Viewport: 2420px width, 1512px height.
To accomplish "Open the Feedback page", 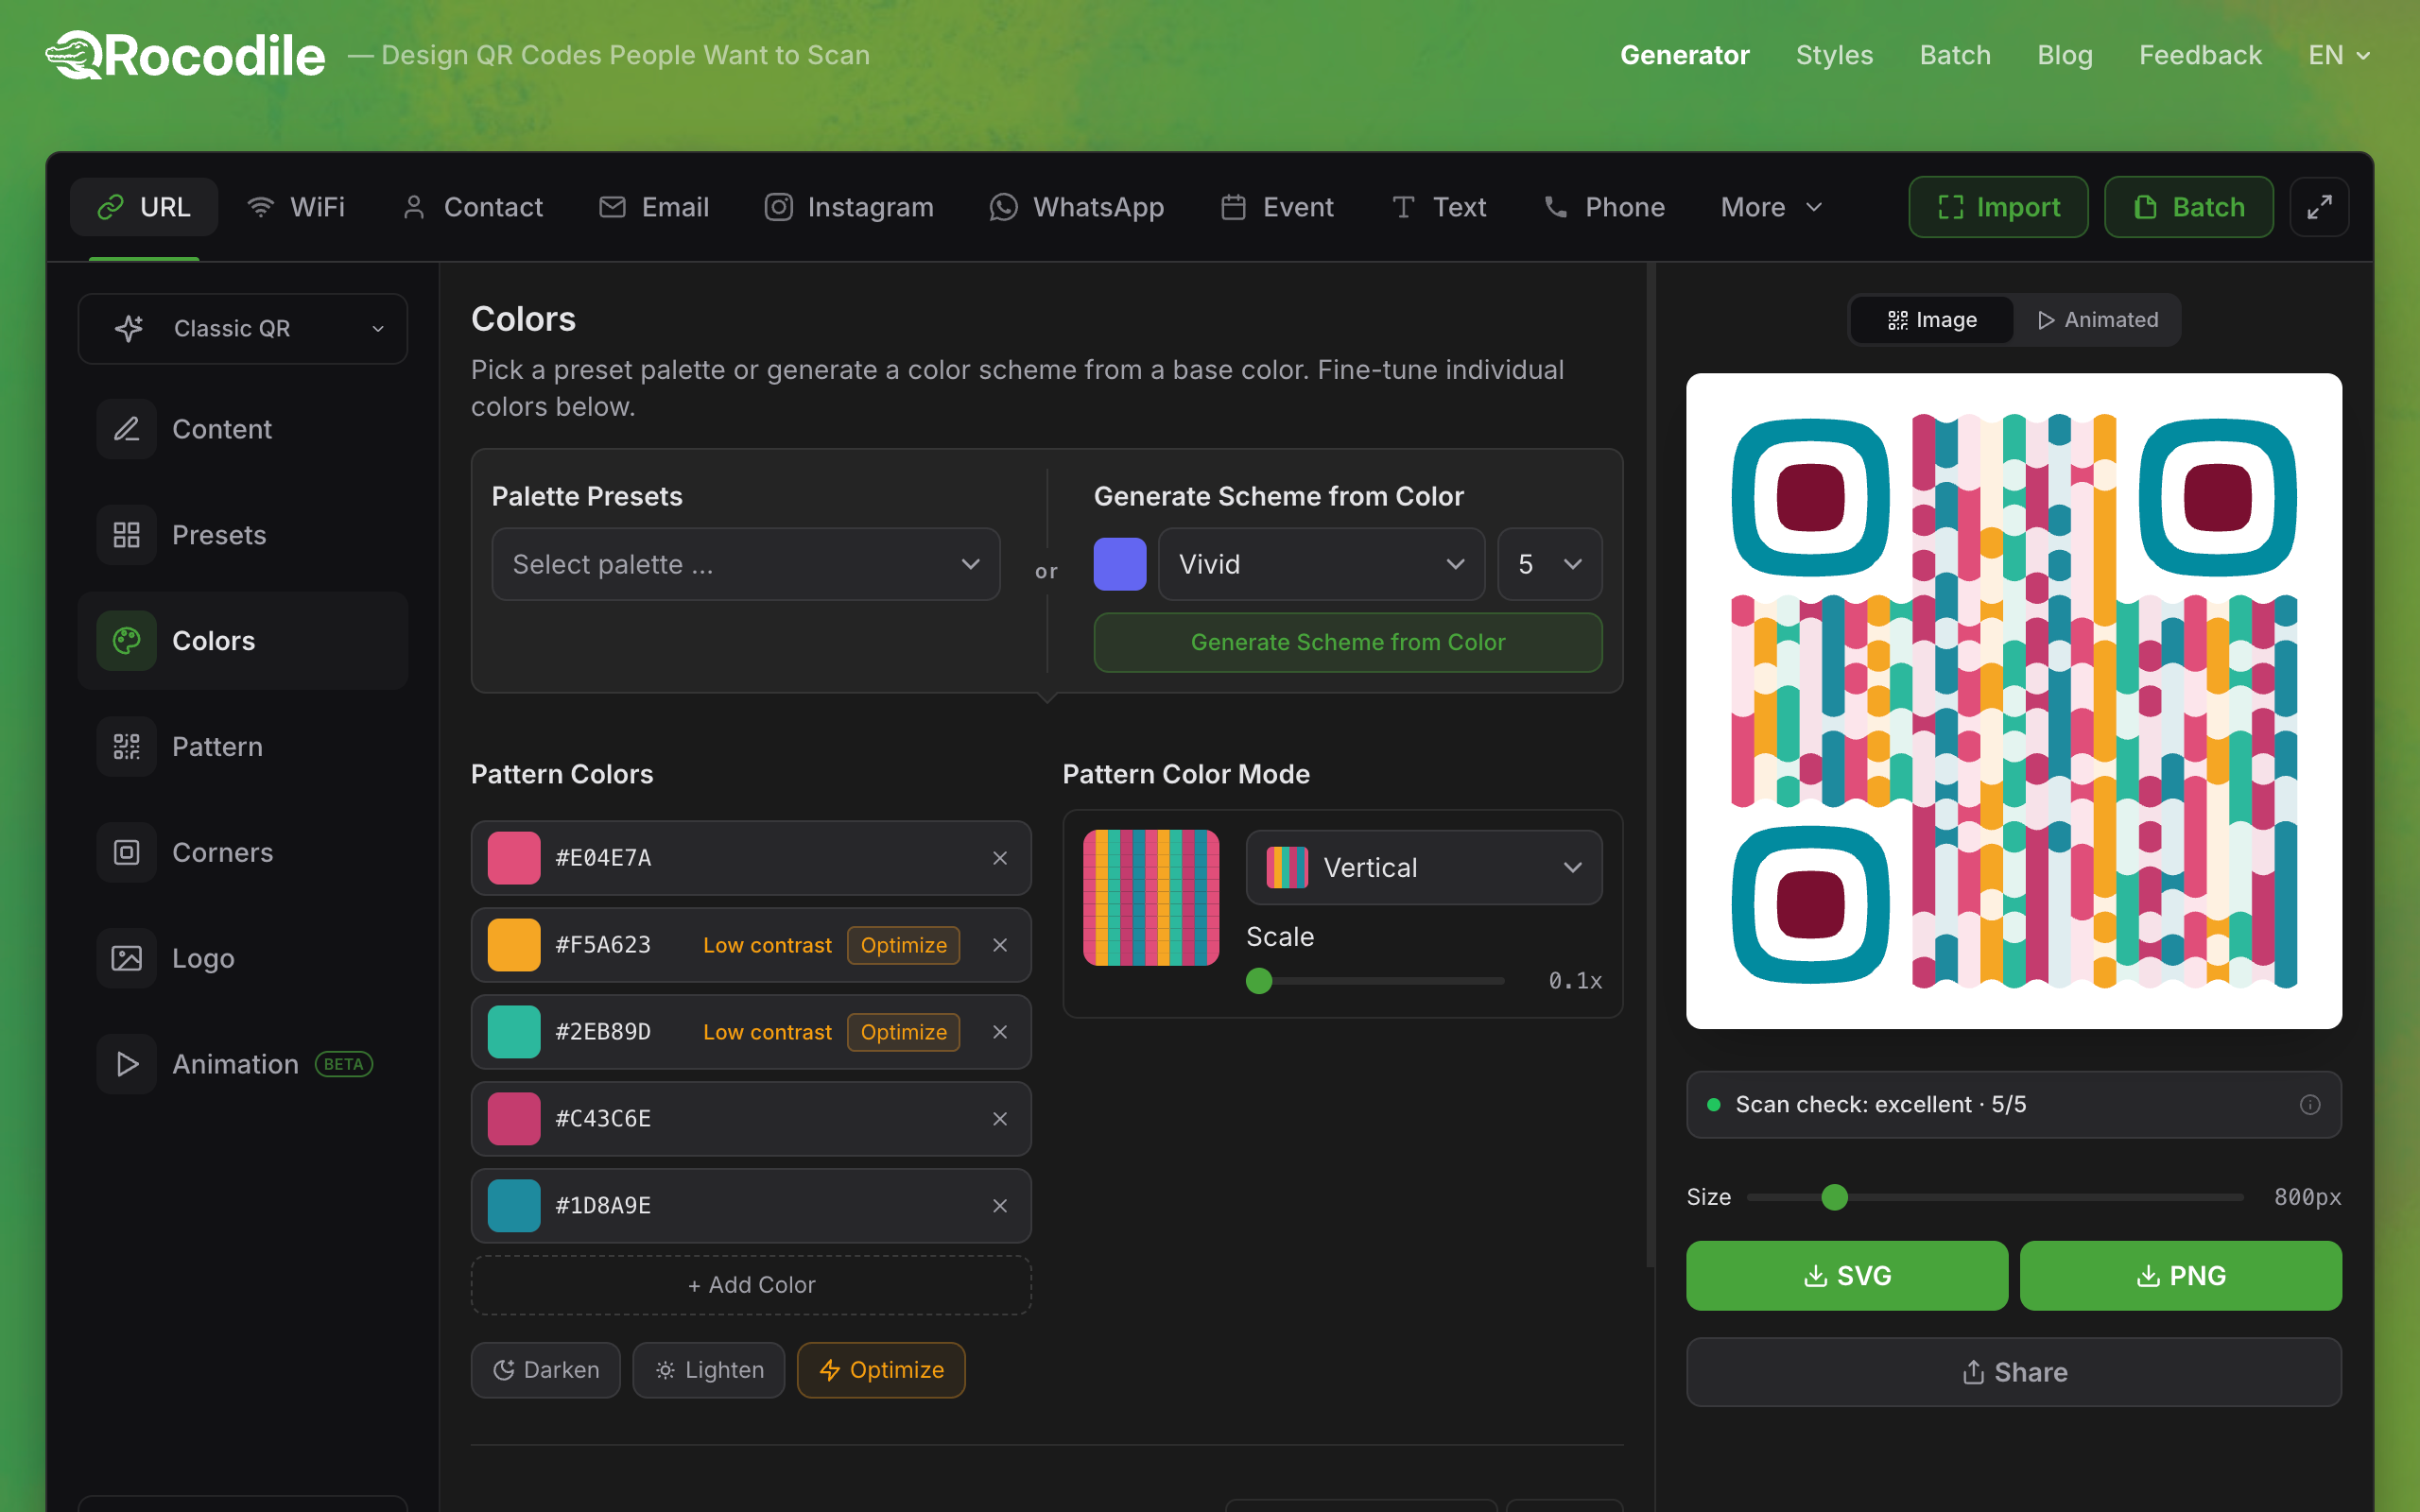I will tap(2200, 55).
